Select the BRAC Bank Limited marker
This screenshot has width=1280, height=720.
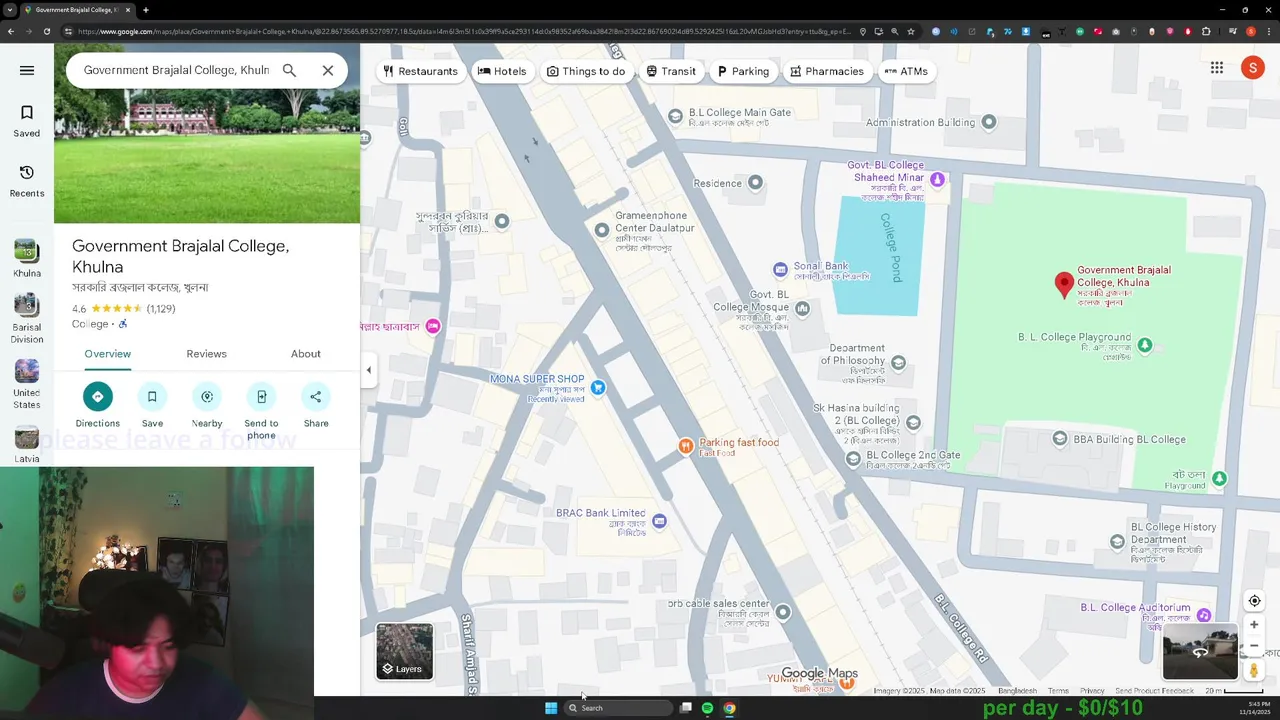tap(659, 521)
